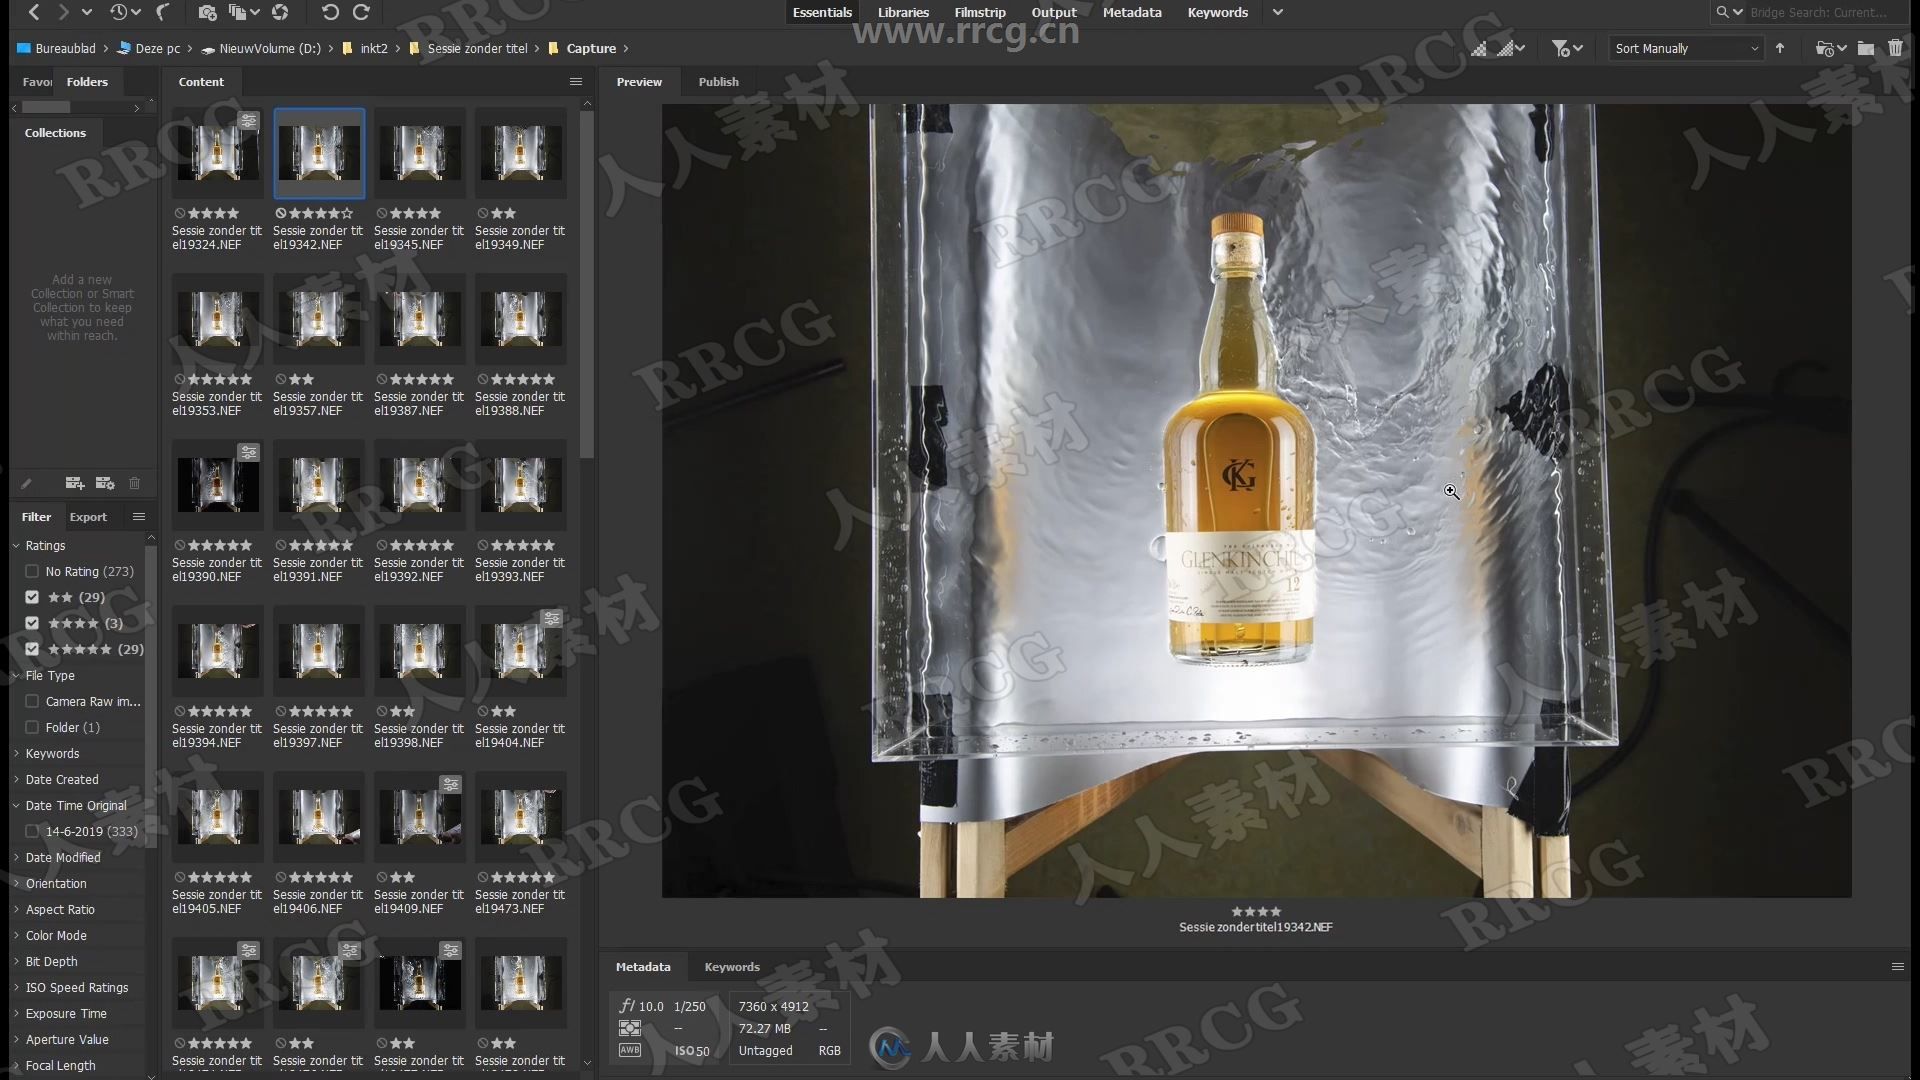Image resolution: width=1920 pixels, height=1080 pixels.
Task: Uncheck the four-star (3) rating filter
Action: 32,623
